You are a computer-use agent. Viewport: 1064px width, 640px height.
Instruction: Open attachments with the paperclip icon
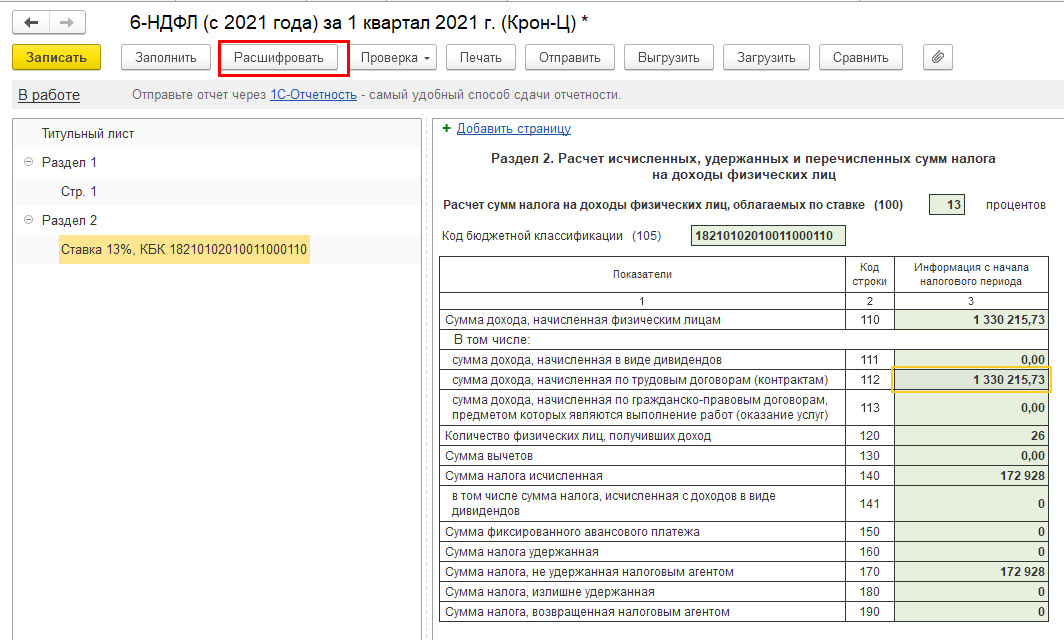(x=938, y=58)
